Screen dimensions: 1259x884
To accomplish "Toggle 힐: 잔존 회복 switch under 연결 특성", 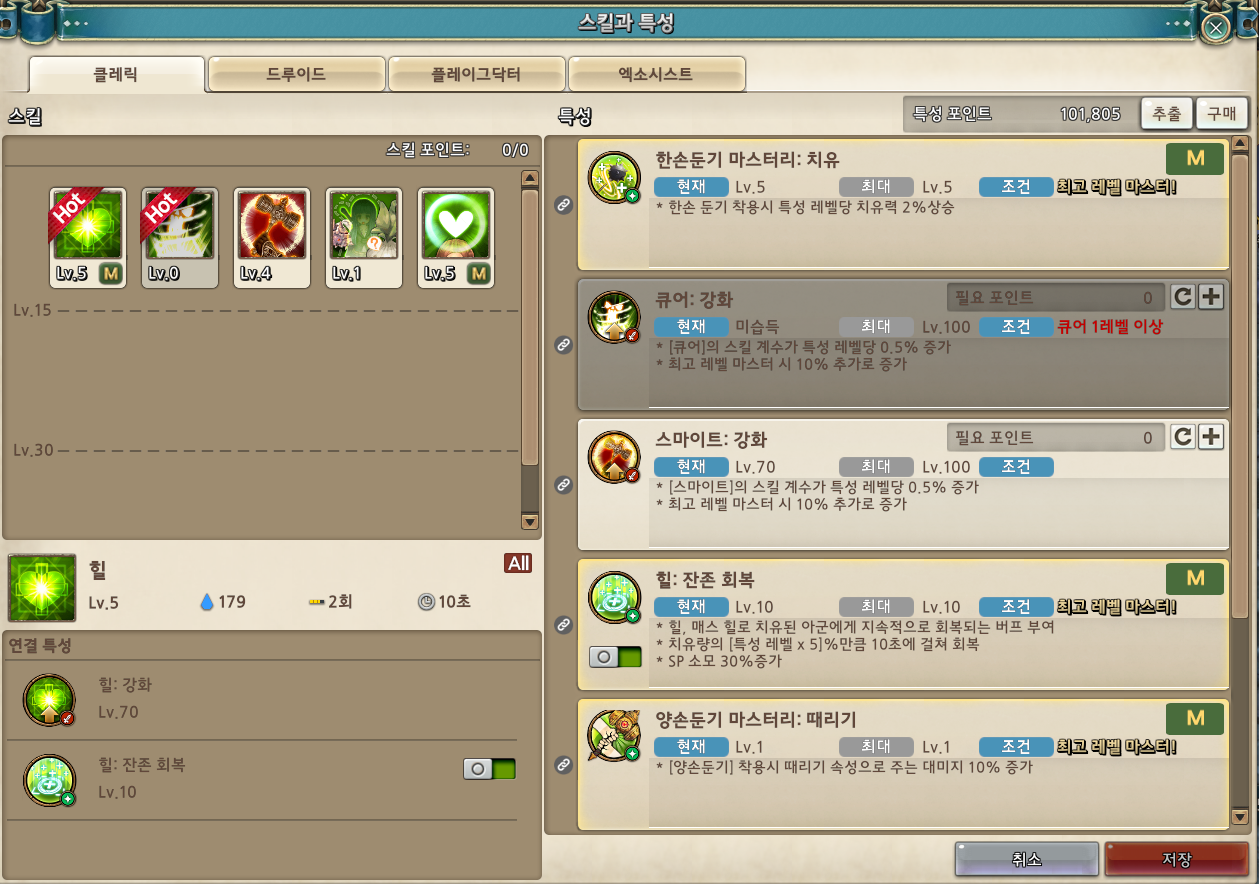I will pyautogui.click(x=489, y=769).
